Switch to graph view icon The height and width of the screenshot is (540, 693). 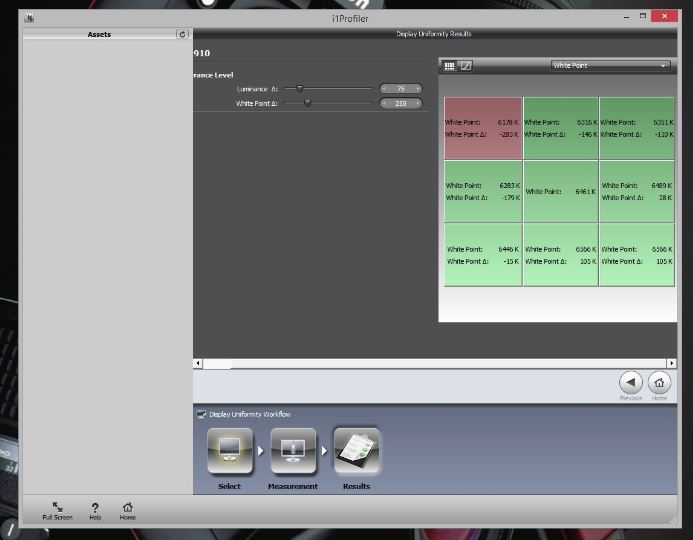point(466,66)
